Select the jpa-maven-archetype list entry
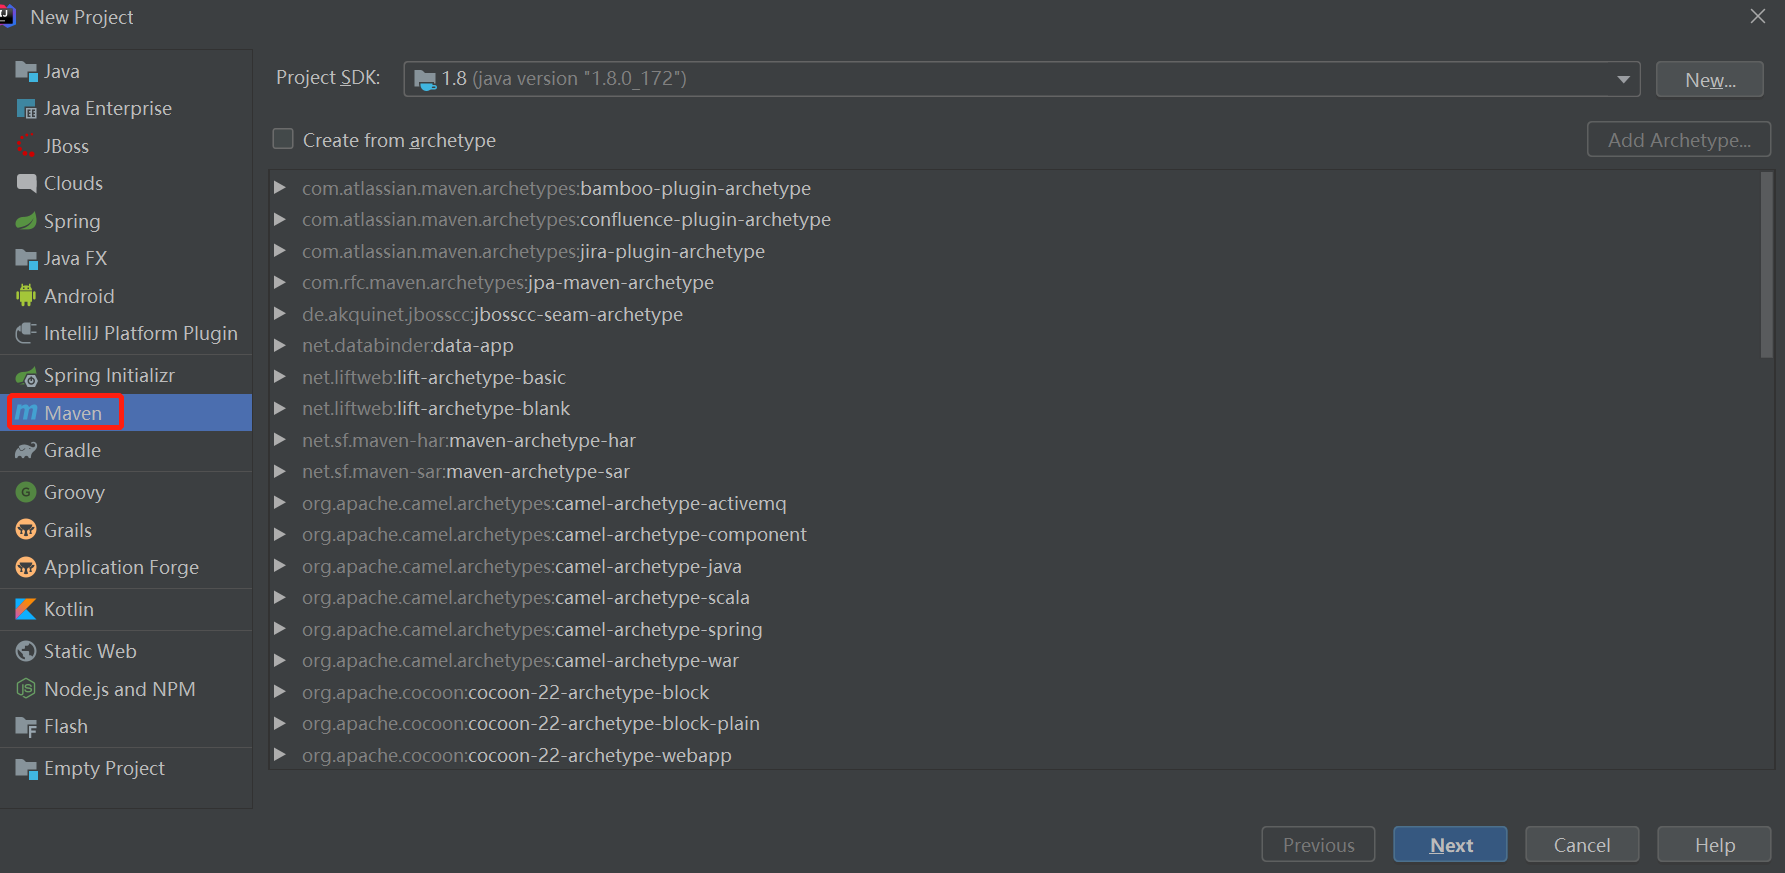The height and width of the screenshot is (873, 1785). pos(508,283)
